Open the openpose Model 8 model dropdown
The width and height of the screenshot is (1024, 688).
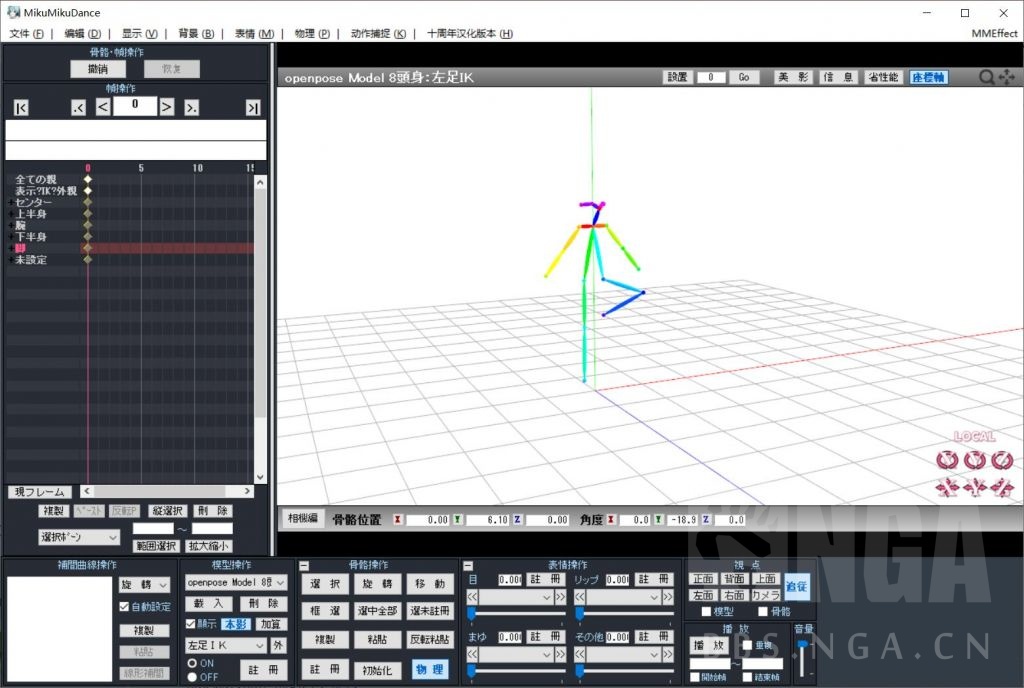235,583
